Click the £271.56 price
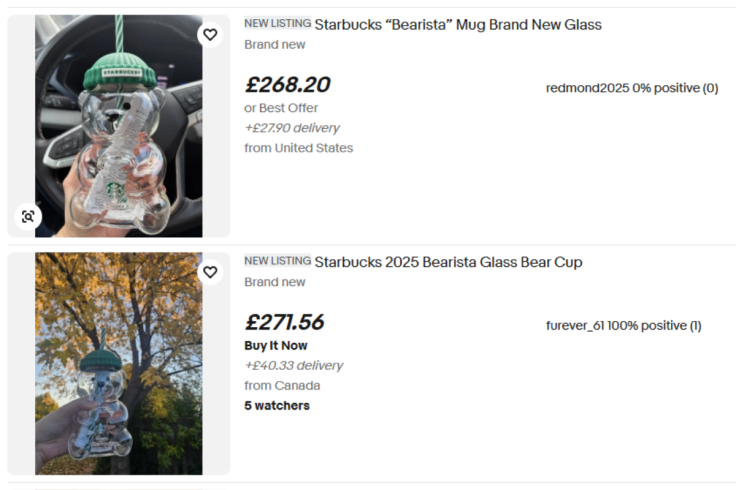The width and height of the screenshot is (736, 490). [285, 323]
